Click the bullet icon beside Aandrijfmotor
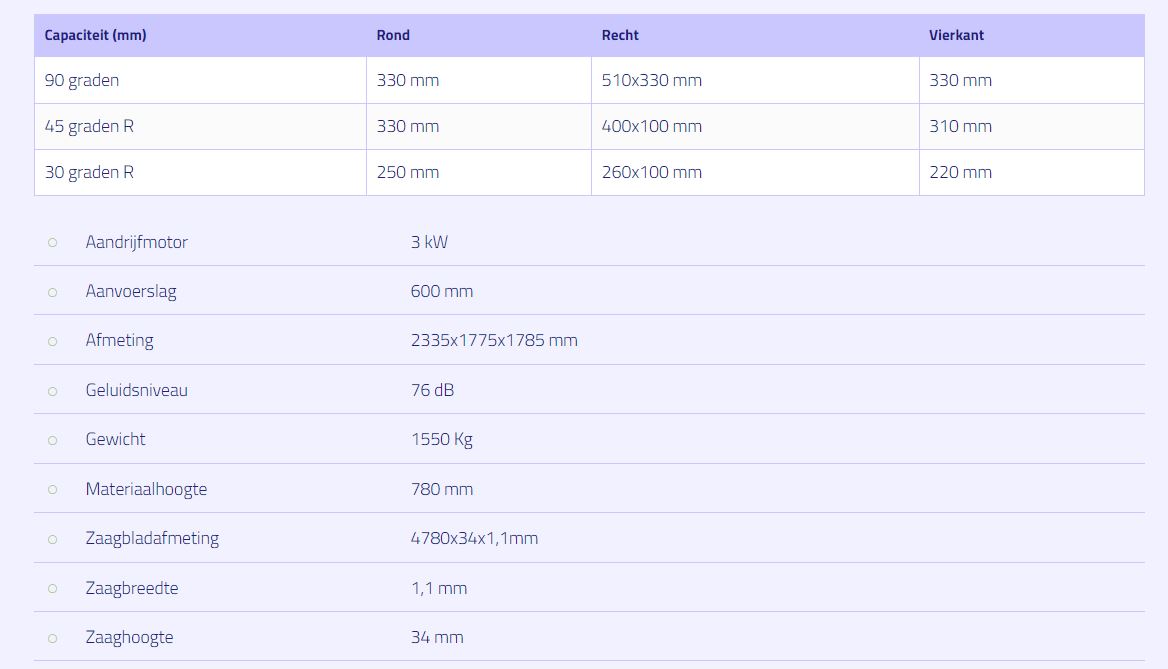Screen dimensions: 1168x669 click(53, 243)
